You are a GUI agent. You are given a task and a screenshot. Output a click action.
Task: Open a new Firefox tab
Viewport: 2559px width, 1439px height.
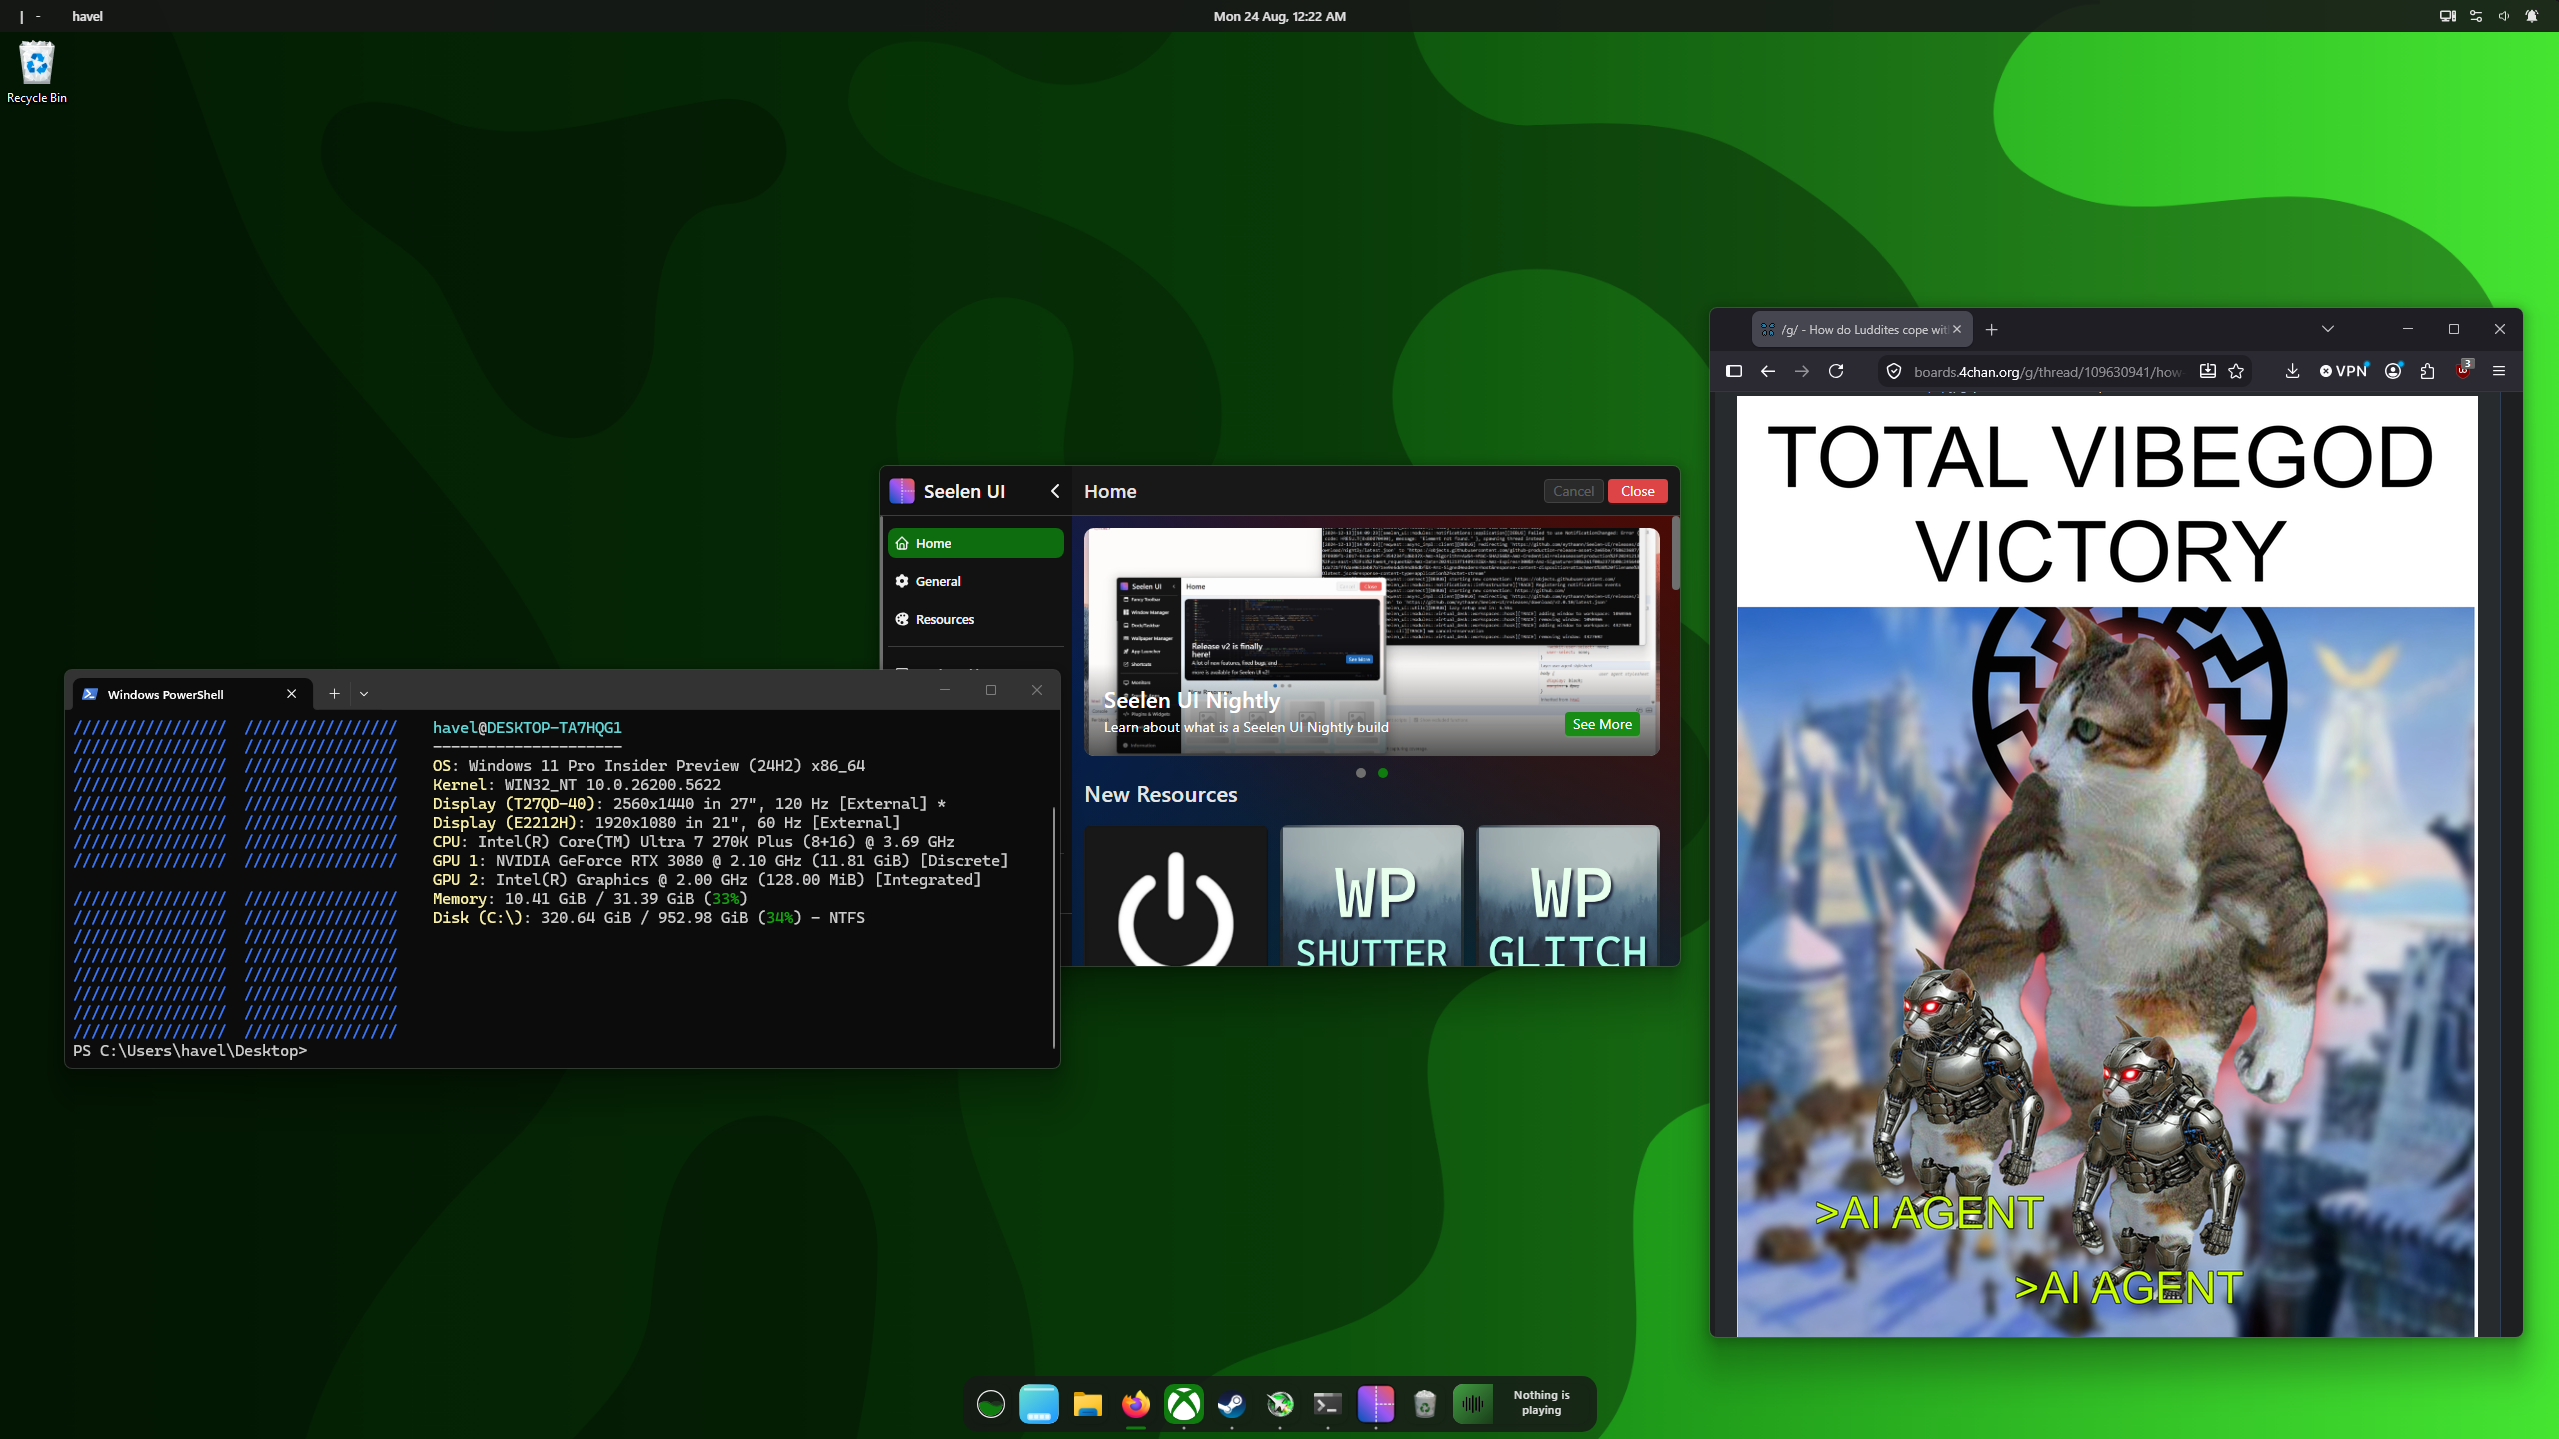tap(1991, 329)
